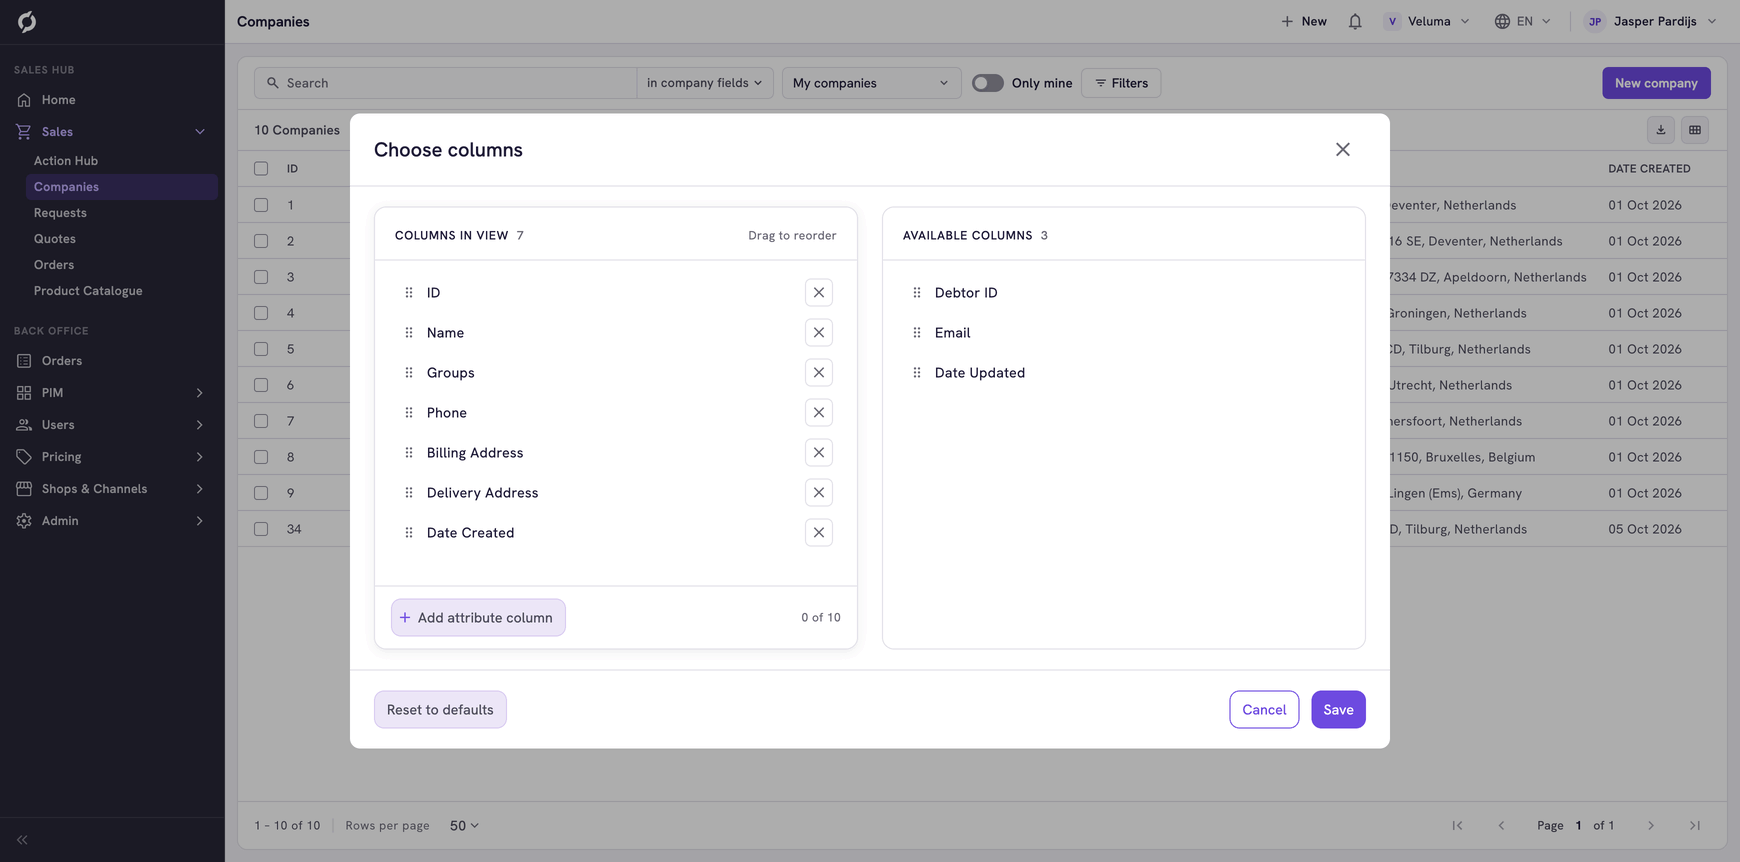
Task: Click the column layout grid icon
Action: [x=1695, y=130]
